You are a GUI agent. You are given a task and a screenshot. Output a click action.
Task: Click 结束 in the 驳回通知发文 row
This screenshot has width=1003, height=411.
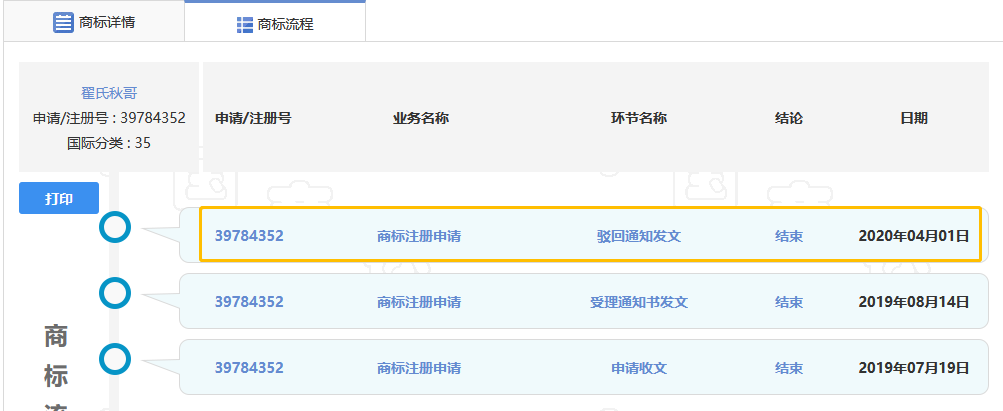789,237
